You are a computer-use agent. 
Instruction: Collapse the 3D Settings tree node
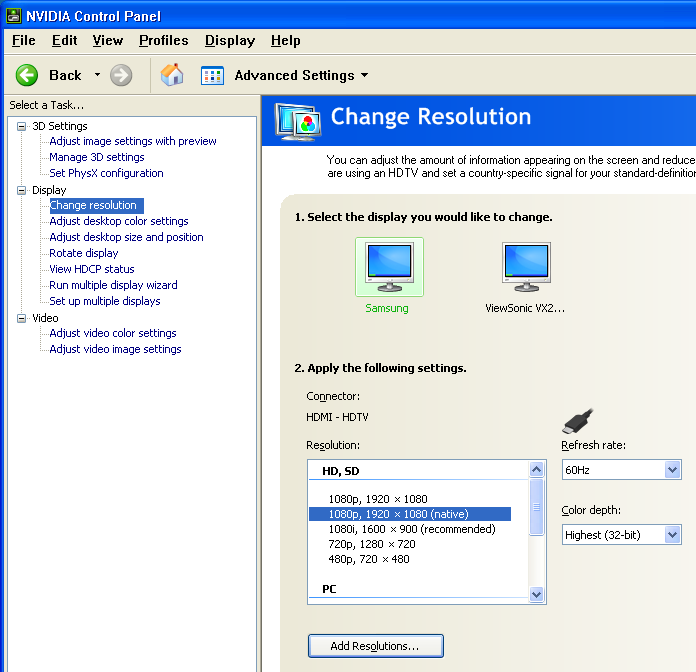(21, 126)
